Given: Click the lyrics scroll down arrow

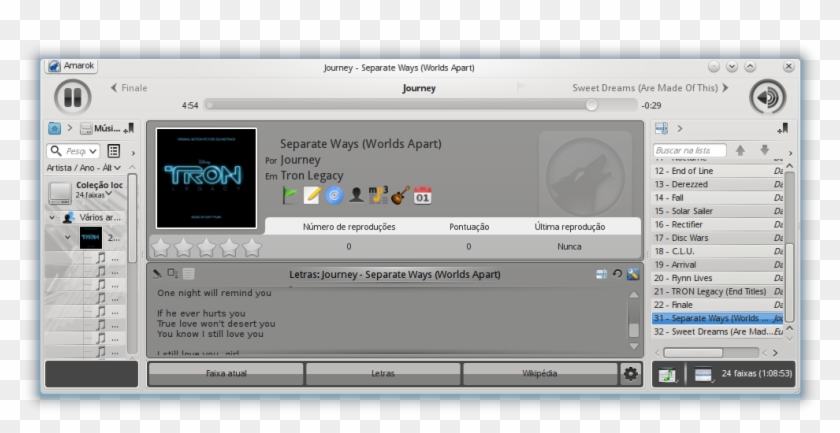Looking at the screenshot, I should (633, 347).
